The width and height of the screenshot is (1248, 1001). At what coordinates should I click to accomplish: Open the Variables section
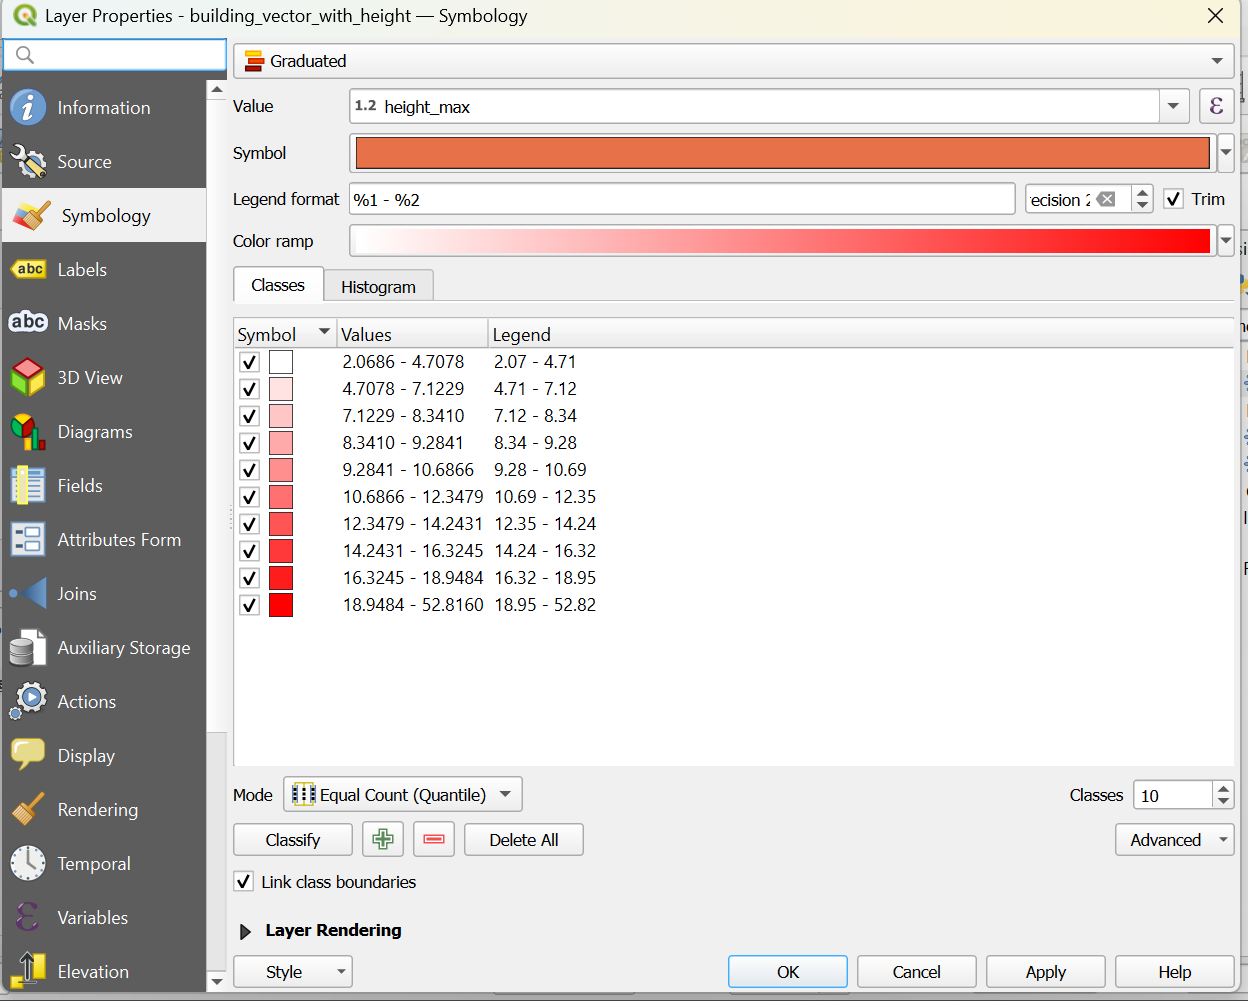tap(104, 918)
